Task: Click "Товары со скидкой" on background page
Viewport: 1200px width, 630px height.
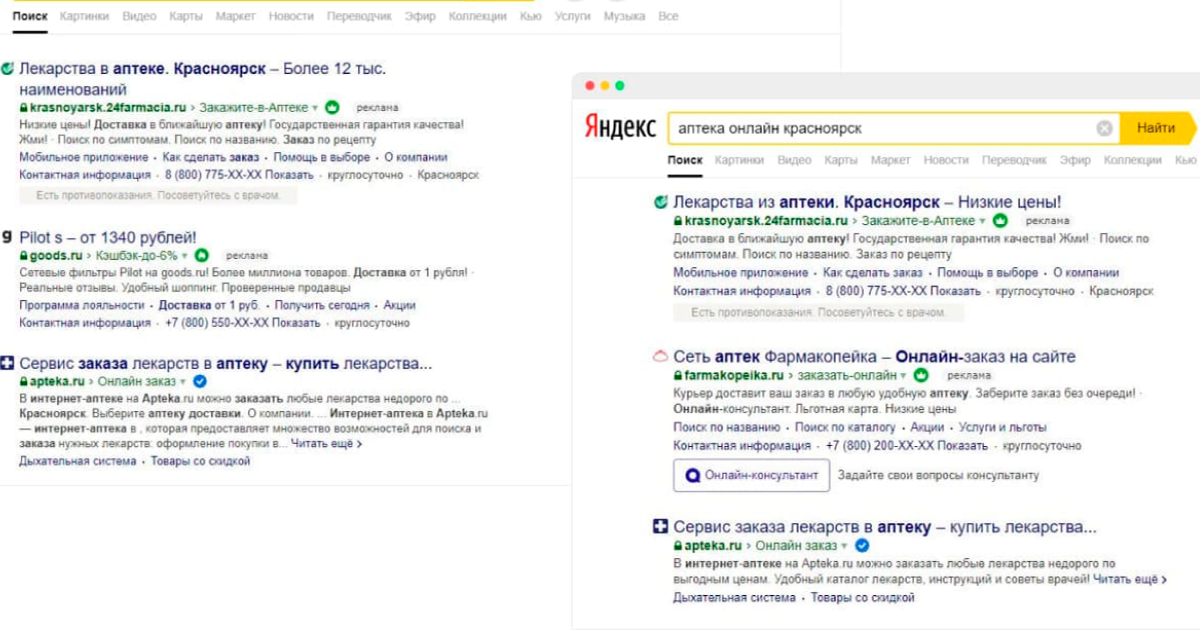Action: pos(201,461)
